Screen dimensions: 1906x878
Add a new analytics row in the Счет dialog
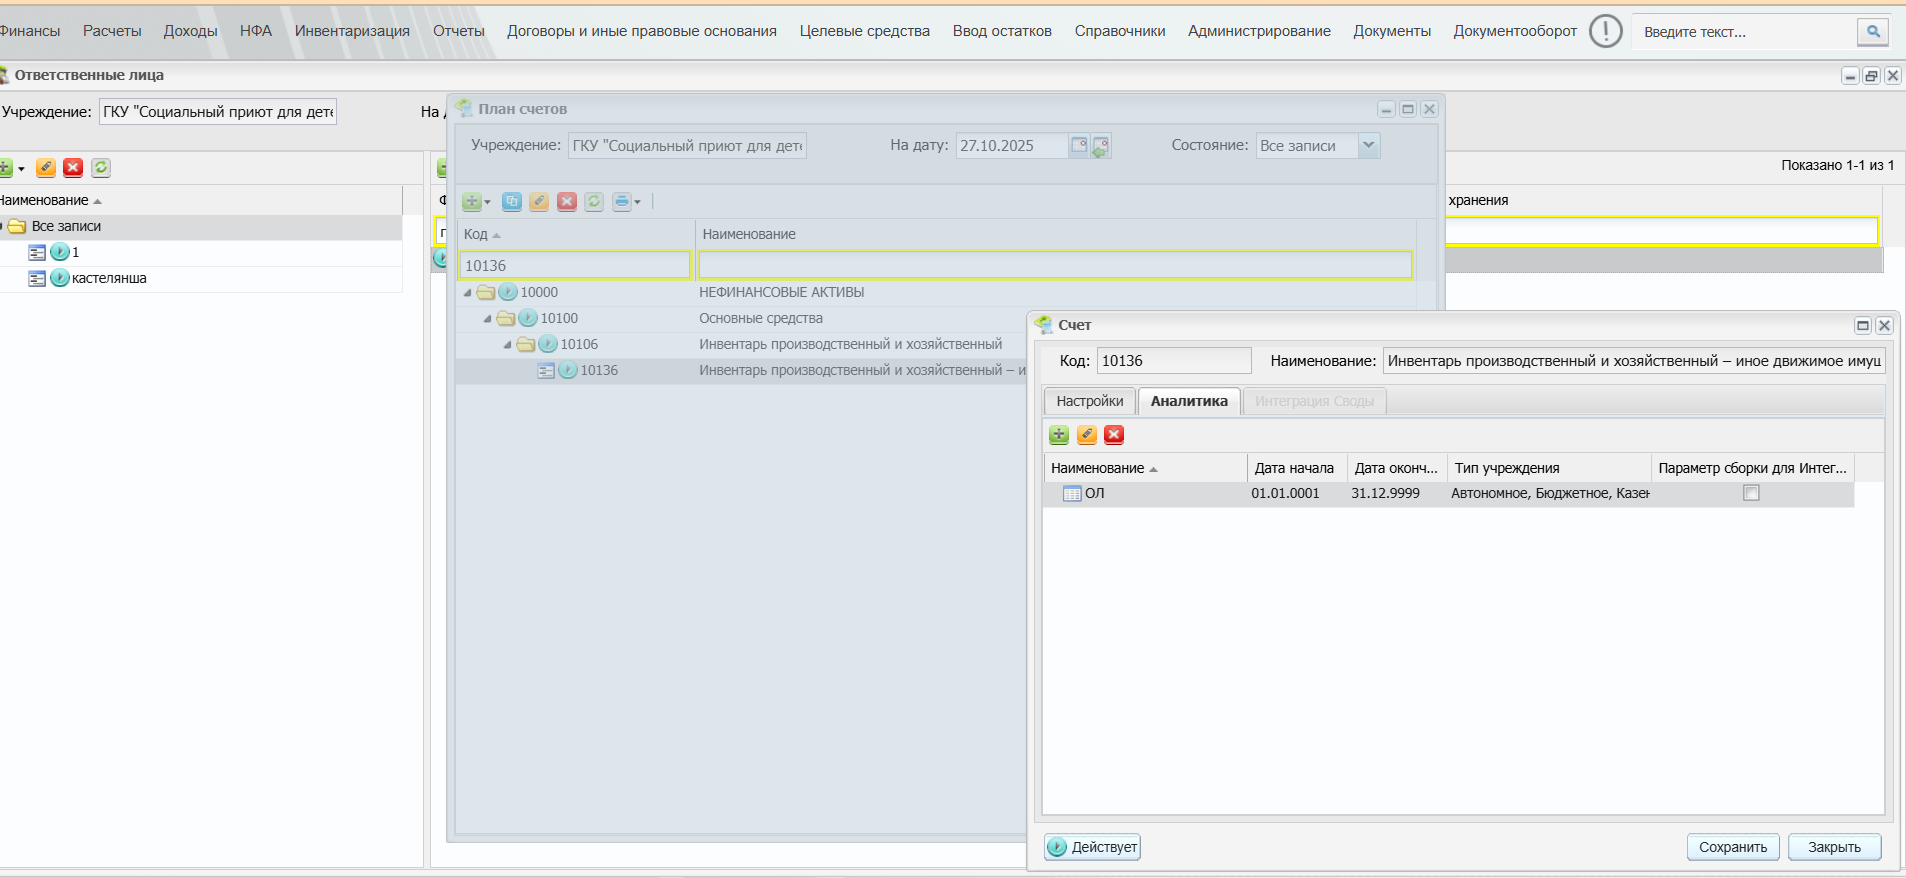pos(1059,435)
